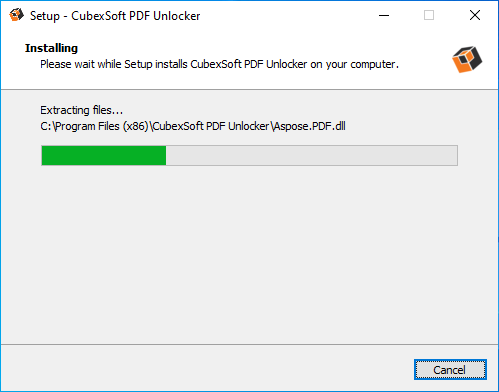
Task: Click the unfilled gray part of progress bar
Action: [312, 155]
